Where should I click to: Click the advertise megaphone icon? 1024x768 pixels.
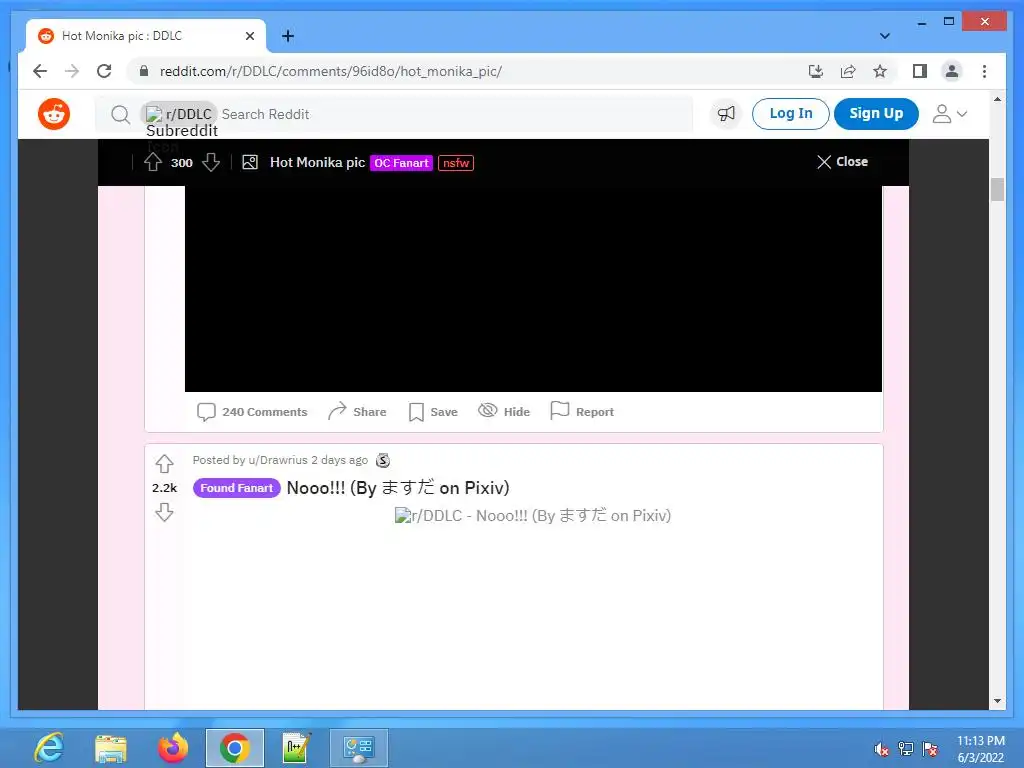click(726, 114)
